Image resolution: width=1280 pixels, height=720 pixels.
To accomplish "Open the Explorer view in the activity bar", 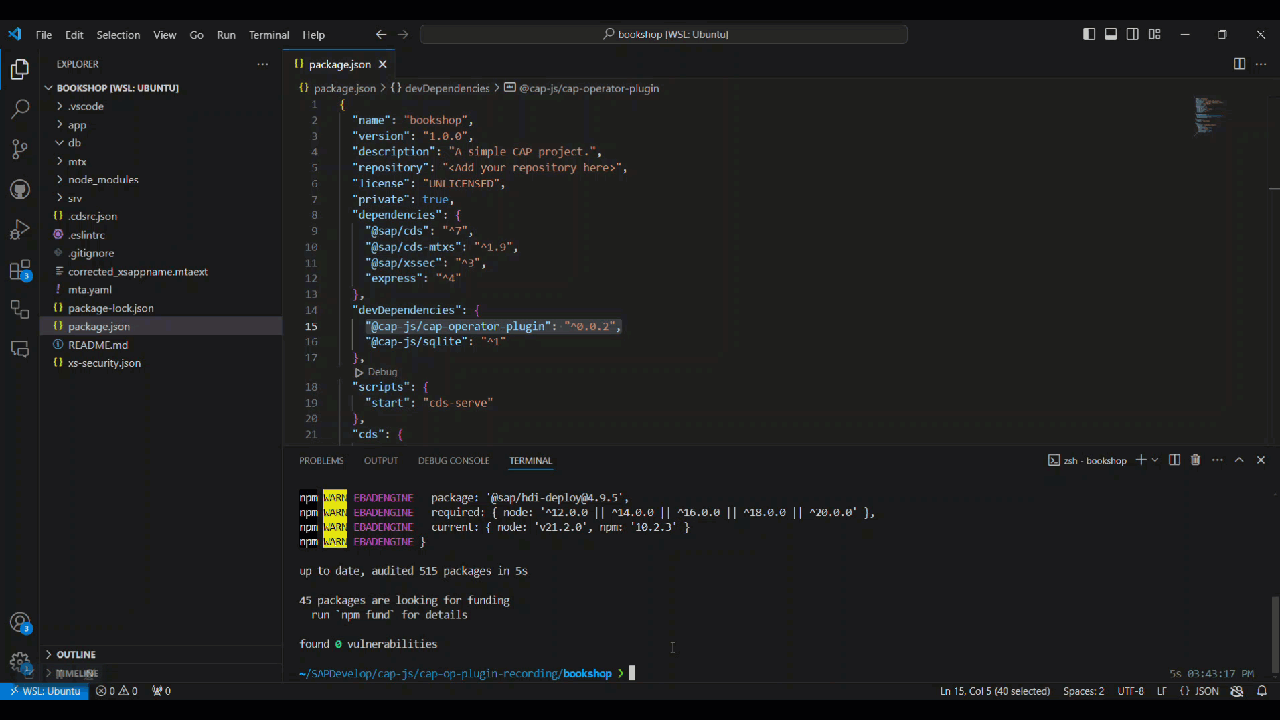I will coord(19,70).
